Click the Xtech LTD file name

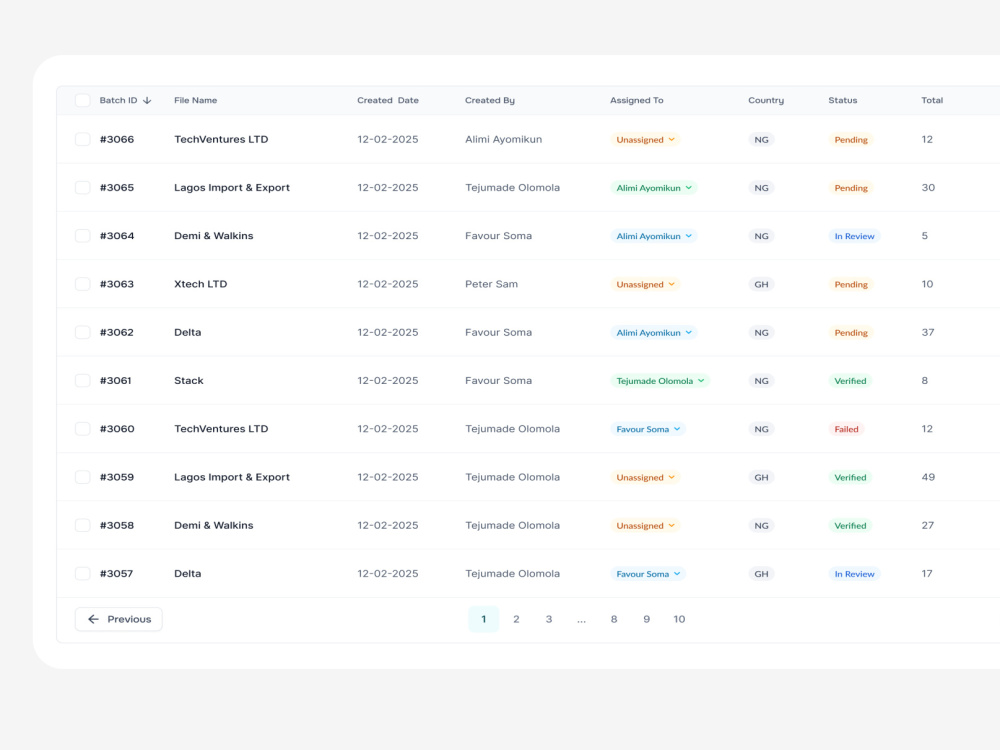200,284
